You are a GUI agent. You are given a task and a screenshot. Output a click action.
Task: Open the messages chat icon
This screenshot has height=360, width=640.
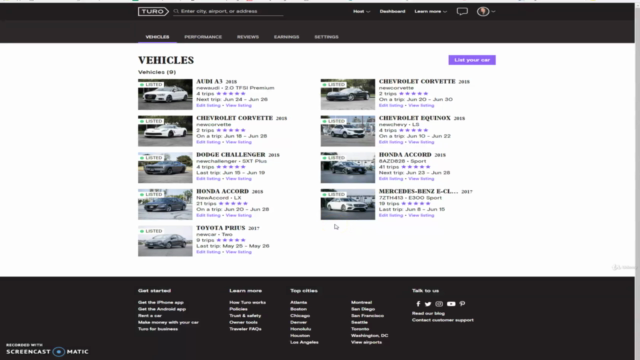462,11
